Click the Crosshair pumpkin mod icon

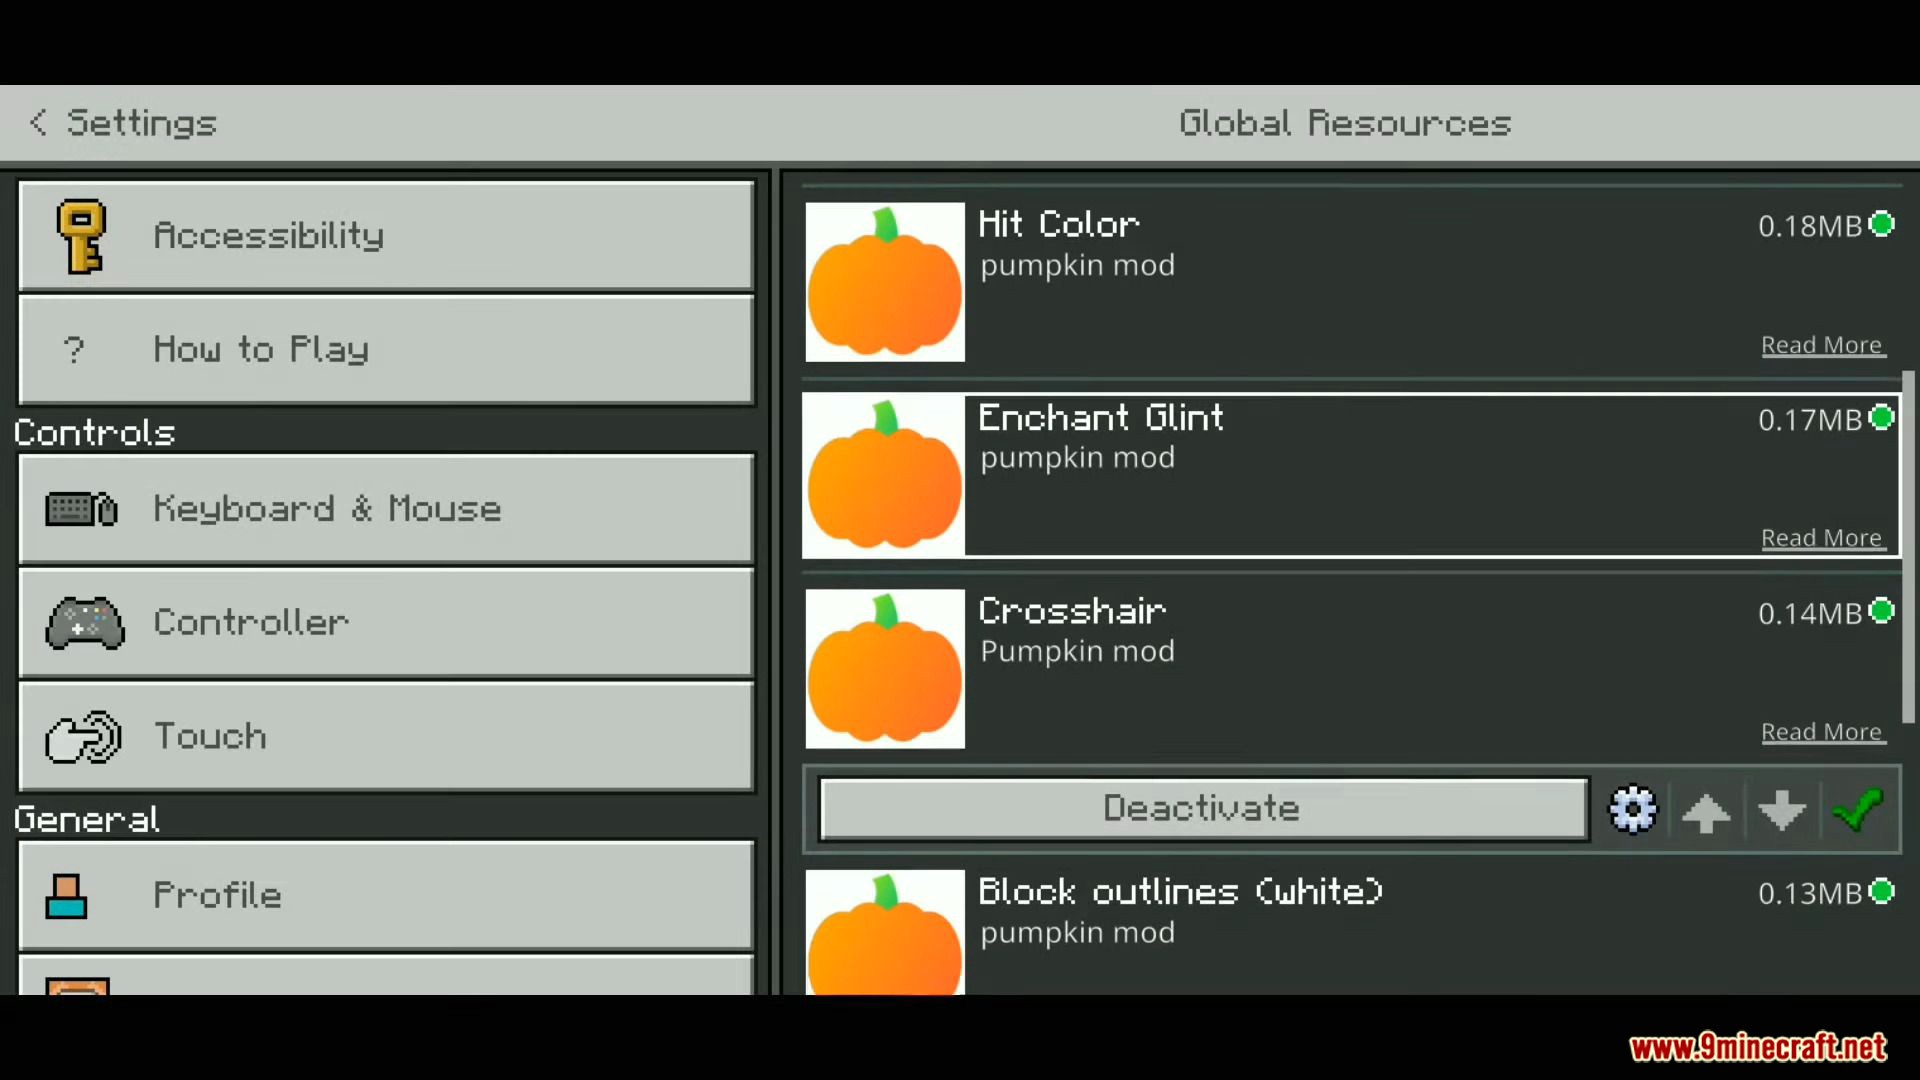click(x=885, y=667)
